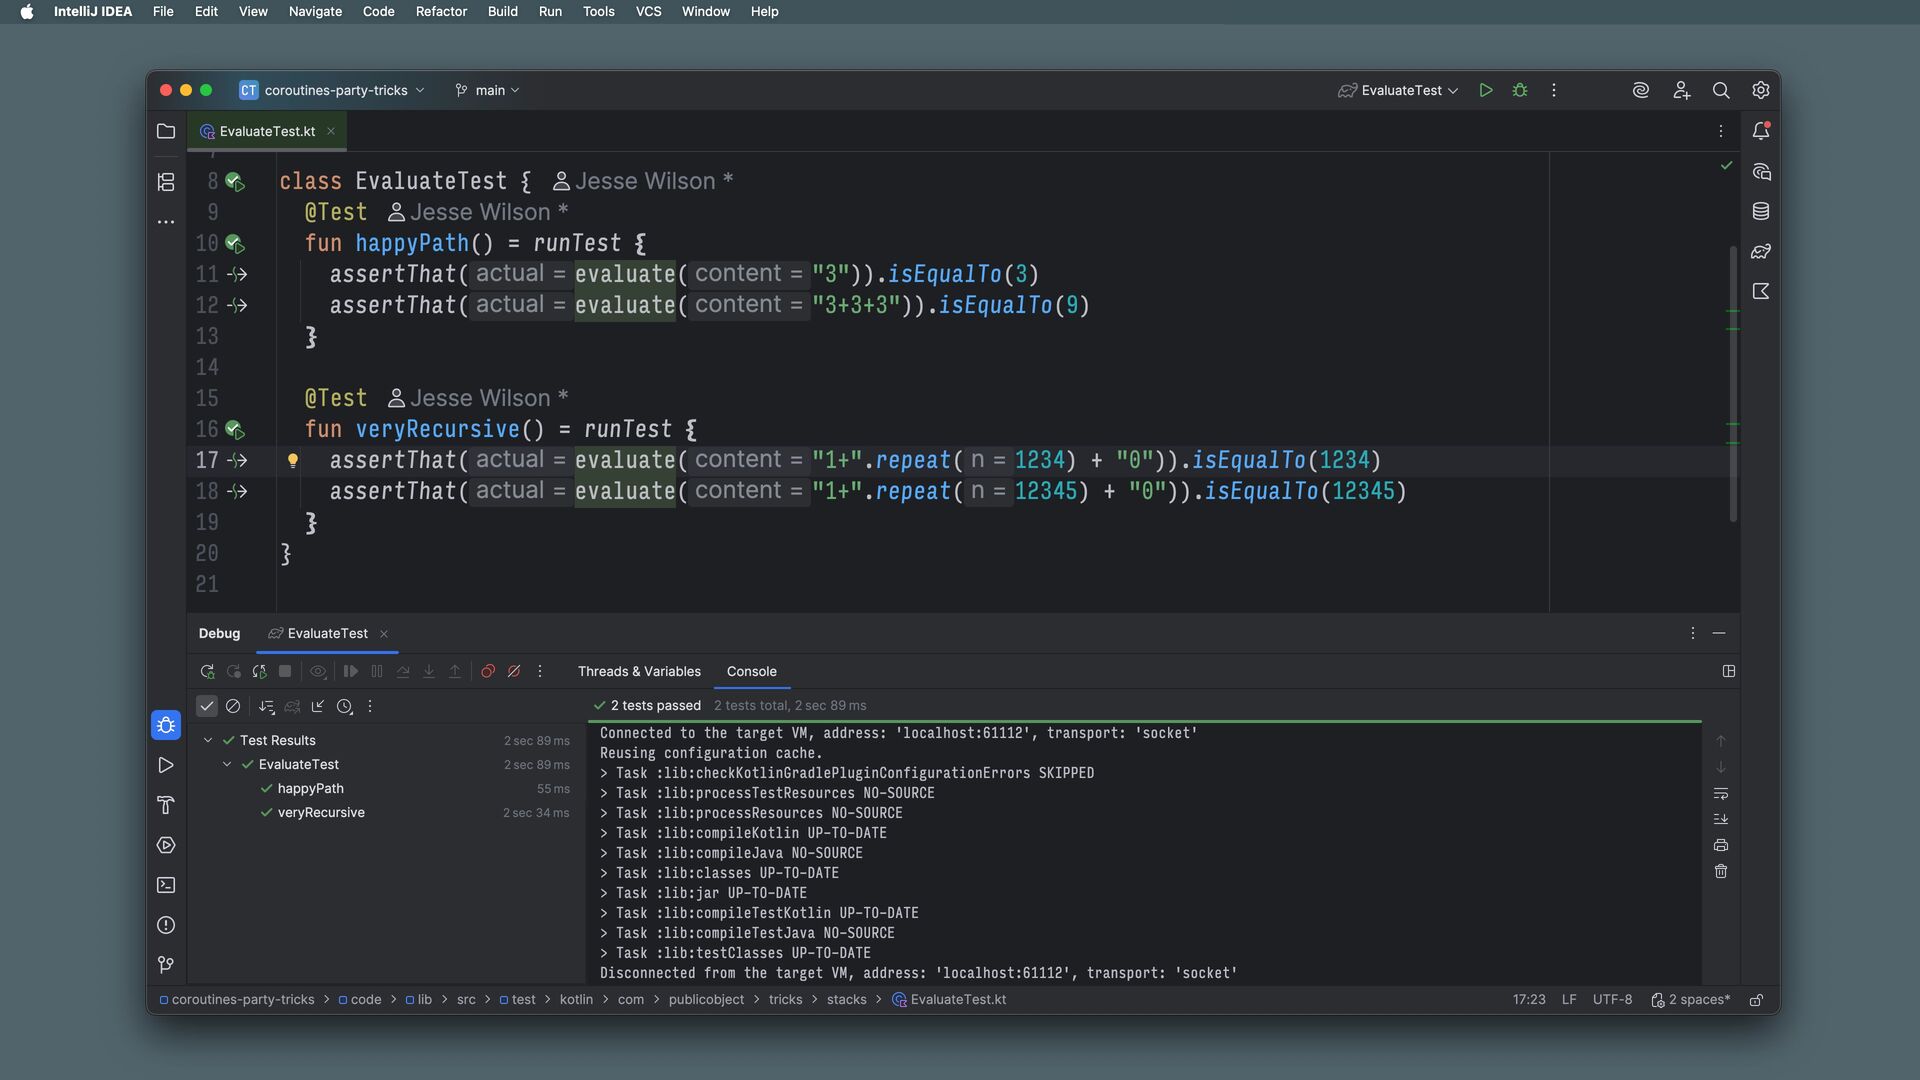Image resolution: width=1920 pixels, height=1080 pixels.
Task: Open the Database tool window
Action: tap(1761, 212)
